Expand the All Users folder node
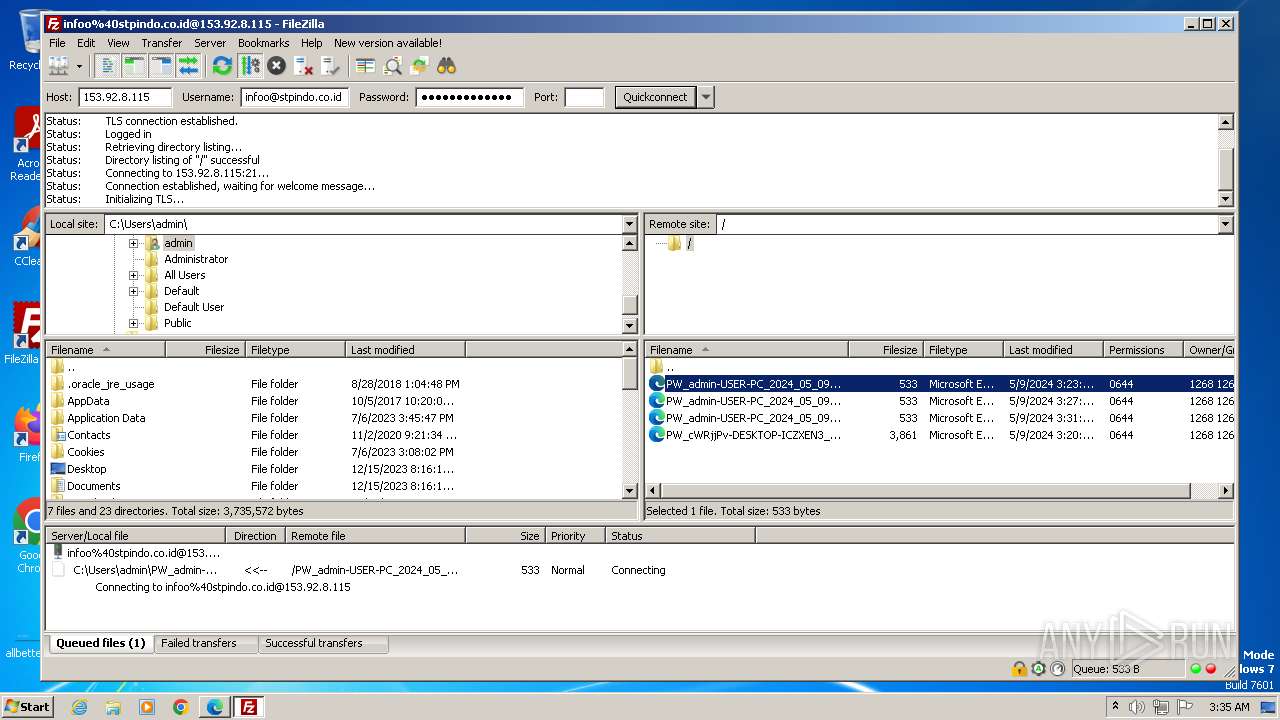This screenshot has height=720, width=1280. (133, 275)
